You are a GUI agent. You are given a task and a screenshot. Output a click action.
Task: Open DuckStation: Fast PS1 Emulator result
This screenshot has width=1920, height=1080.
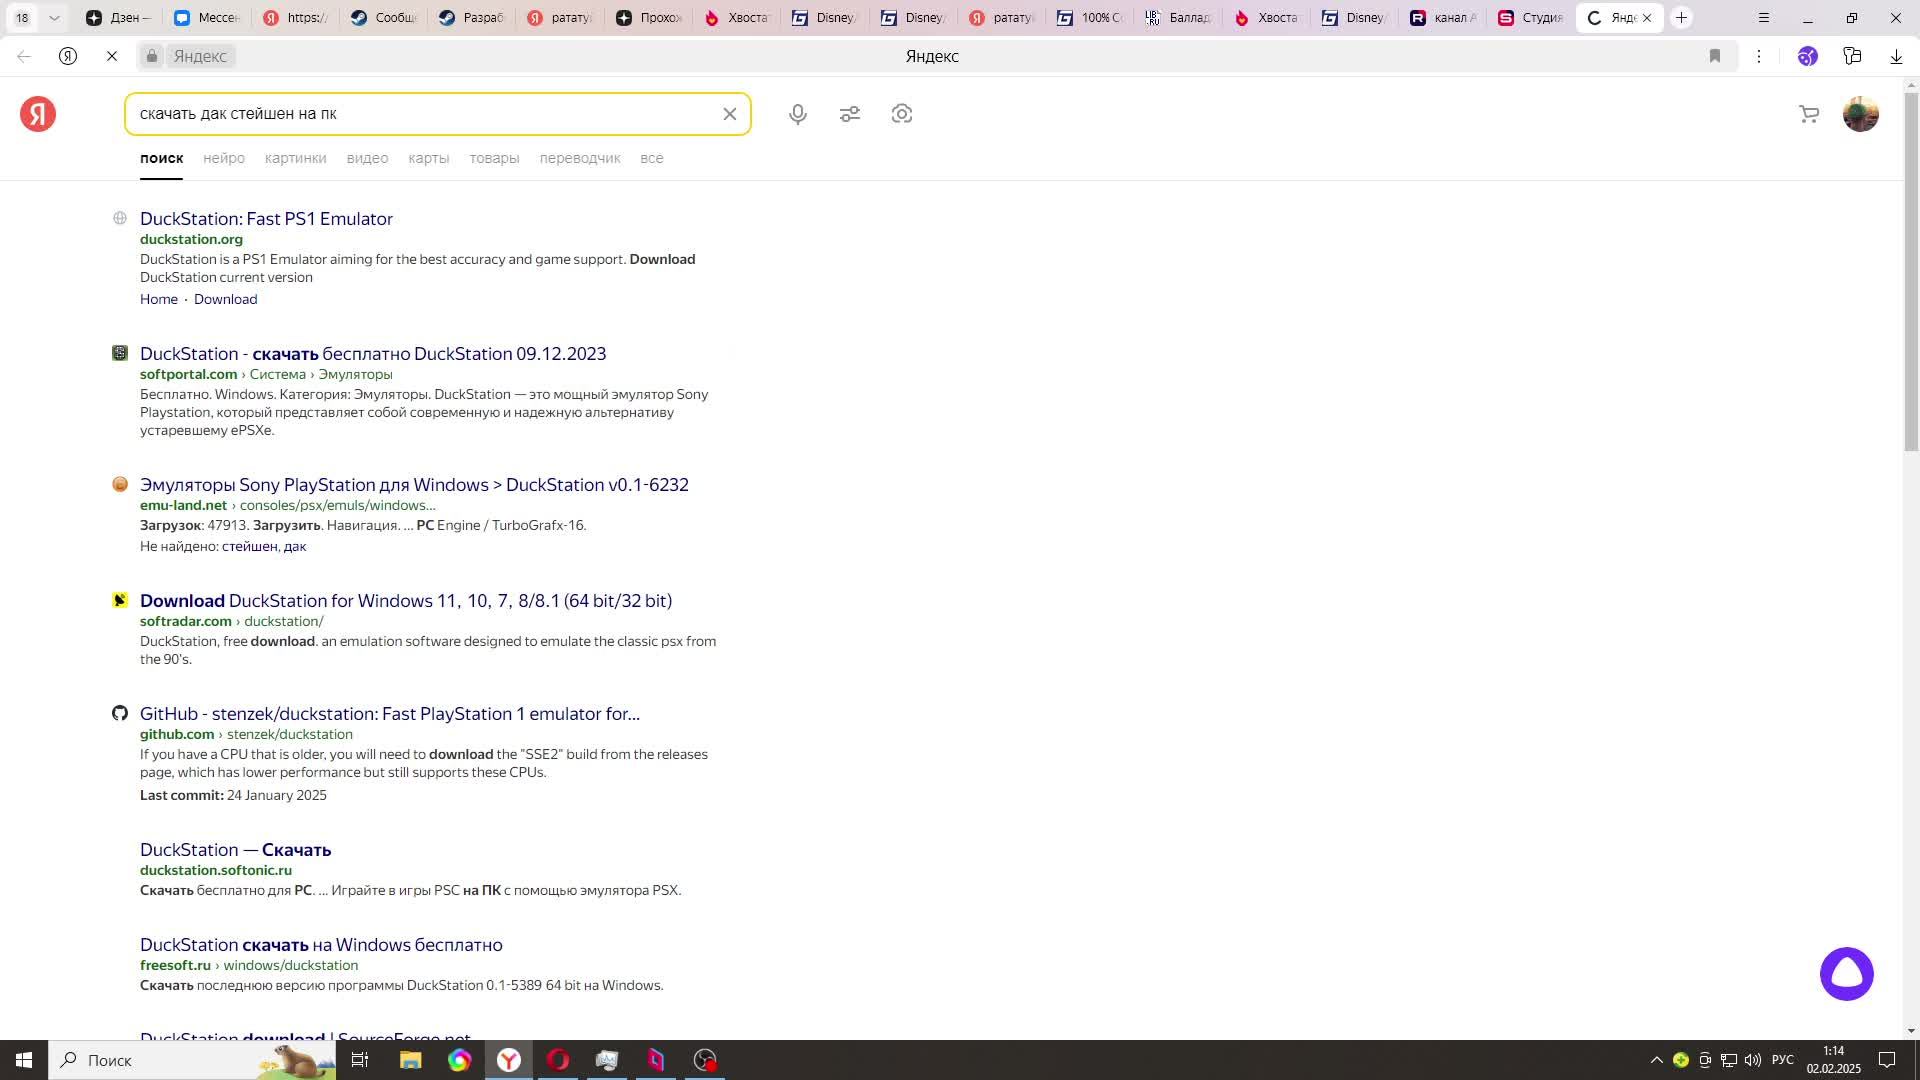(x=266, y=218)
